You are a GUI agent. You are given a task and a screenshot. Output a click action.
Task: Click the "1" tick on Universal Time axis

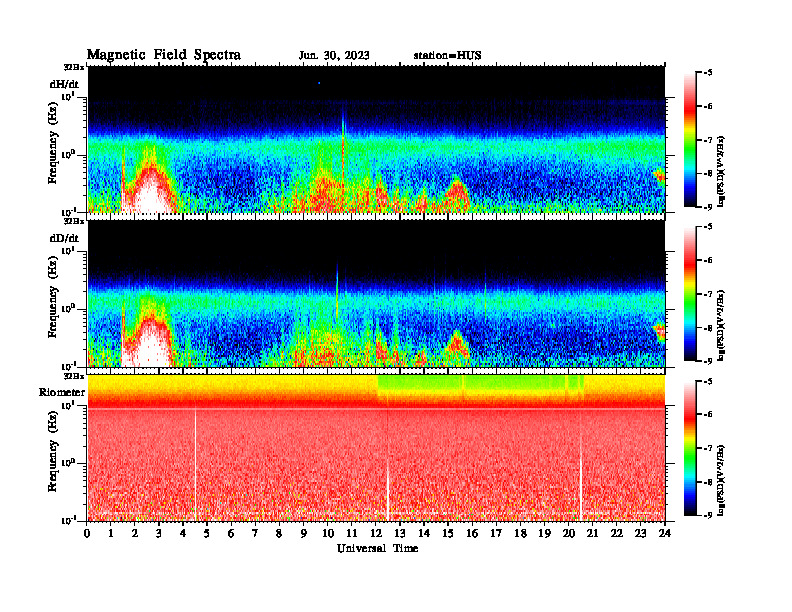[x=111, y=534]
